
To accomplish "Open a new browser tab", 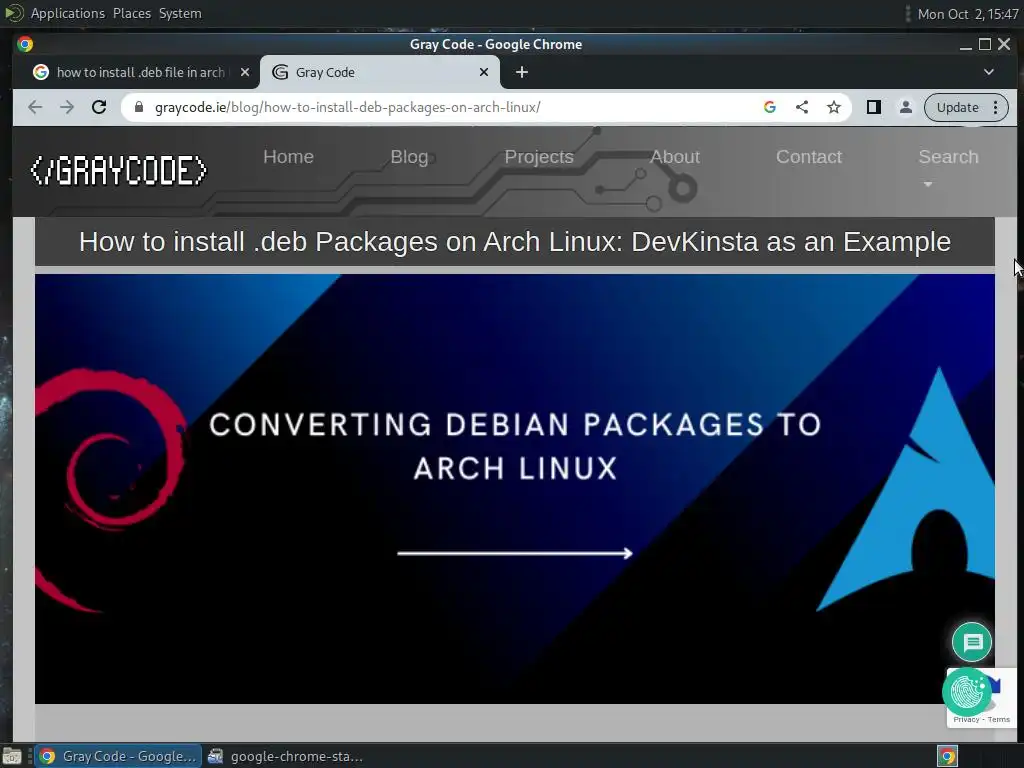I will pyautogui.click(x=522, y=72).
